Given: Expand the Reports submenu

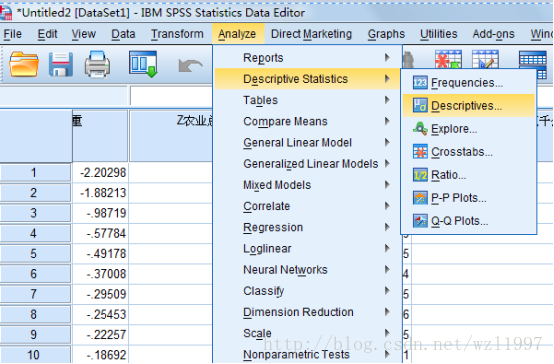Looking at the screenshot, I should point(308,58).
